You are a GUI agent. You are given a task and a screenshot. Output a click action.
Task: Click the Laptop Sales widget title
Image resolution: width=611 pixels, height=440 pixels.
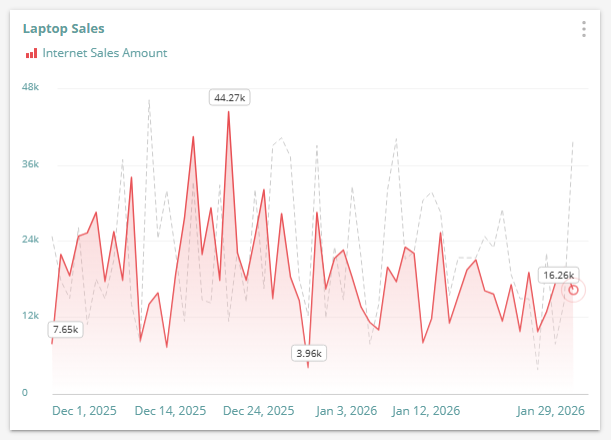point(63,29)
